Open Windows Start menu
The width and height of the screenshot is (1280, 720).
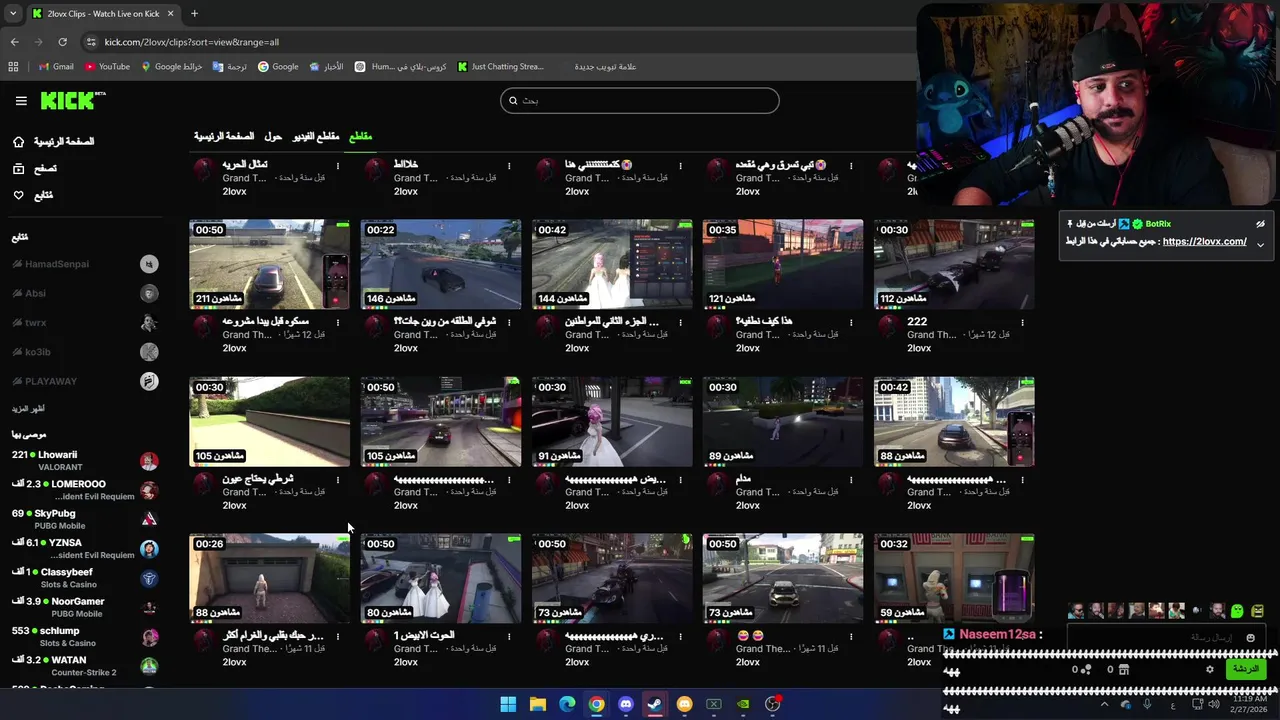tap(508, 704)
